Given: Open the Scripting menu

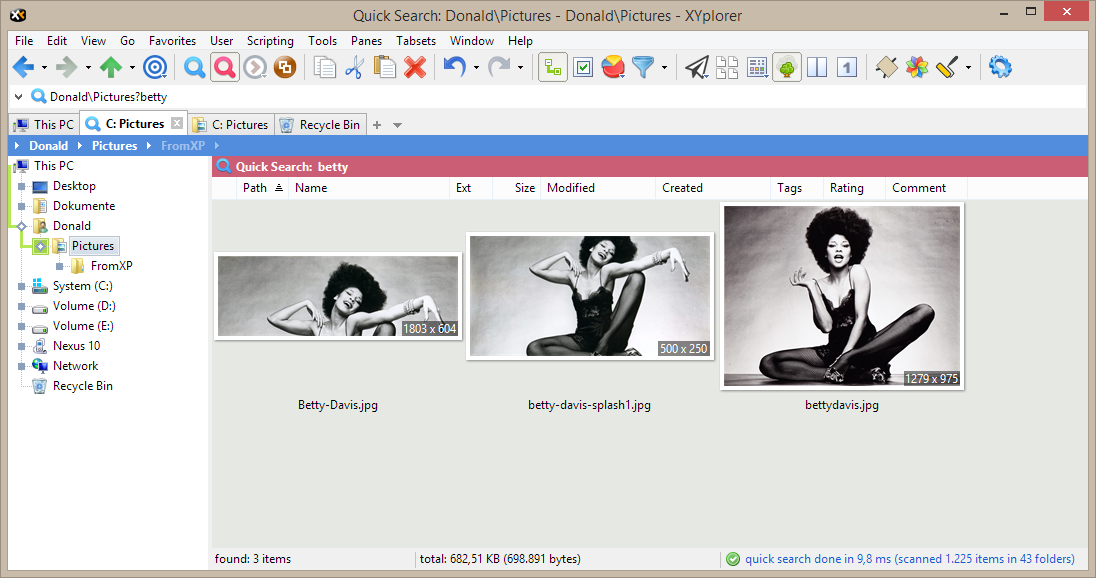Looking at the screenshot, I should tap(270, 41).
